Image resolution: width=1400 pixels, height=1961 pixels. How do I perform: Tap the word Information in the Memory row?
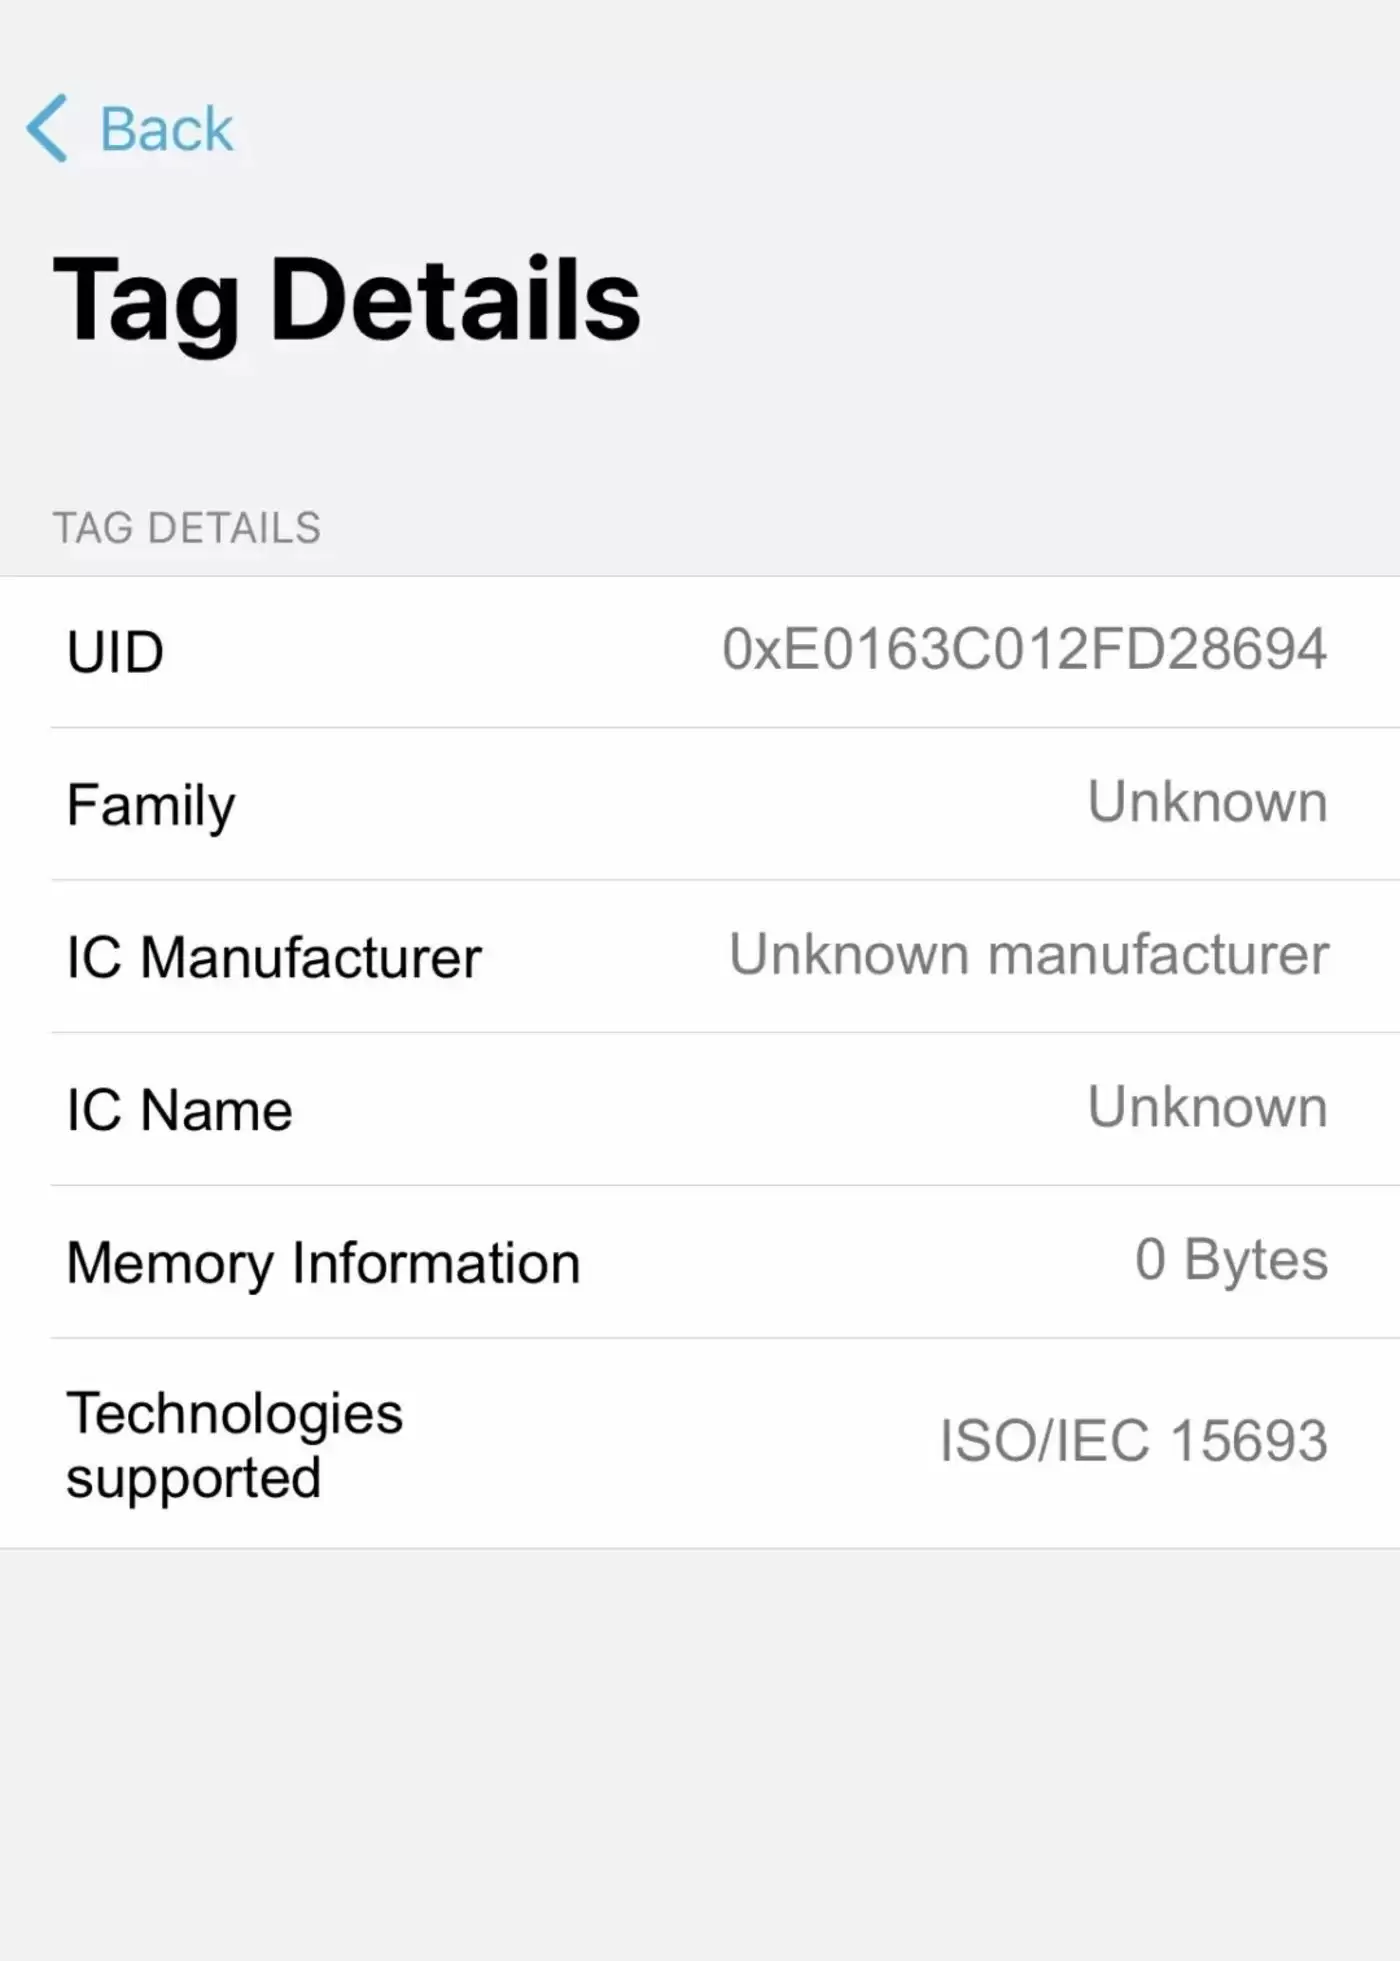(436, 1263)
